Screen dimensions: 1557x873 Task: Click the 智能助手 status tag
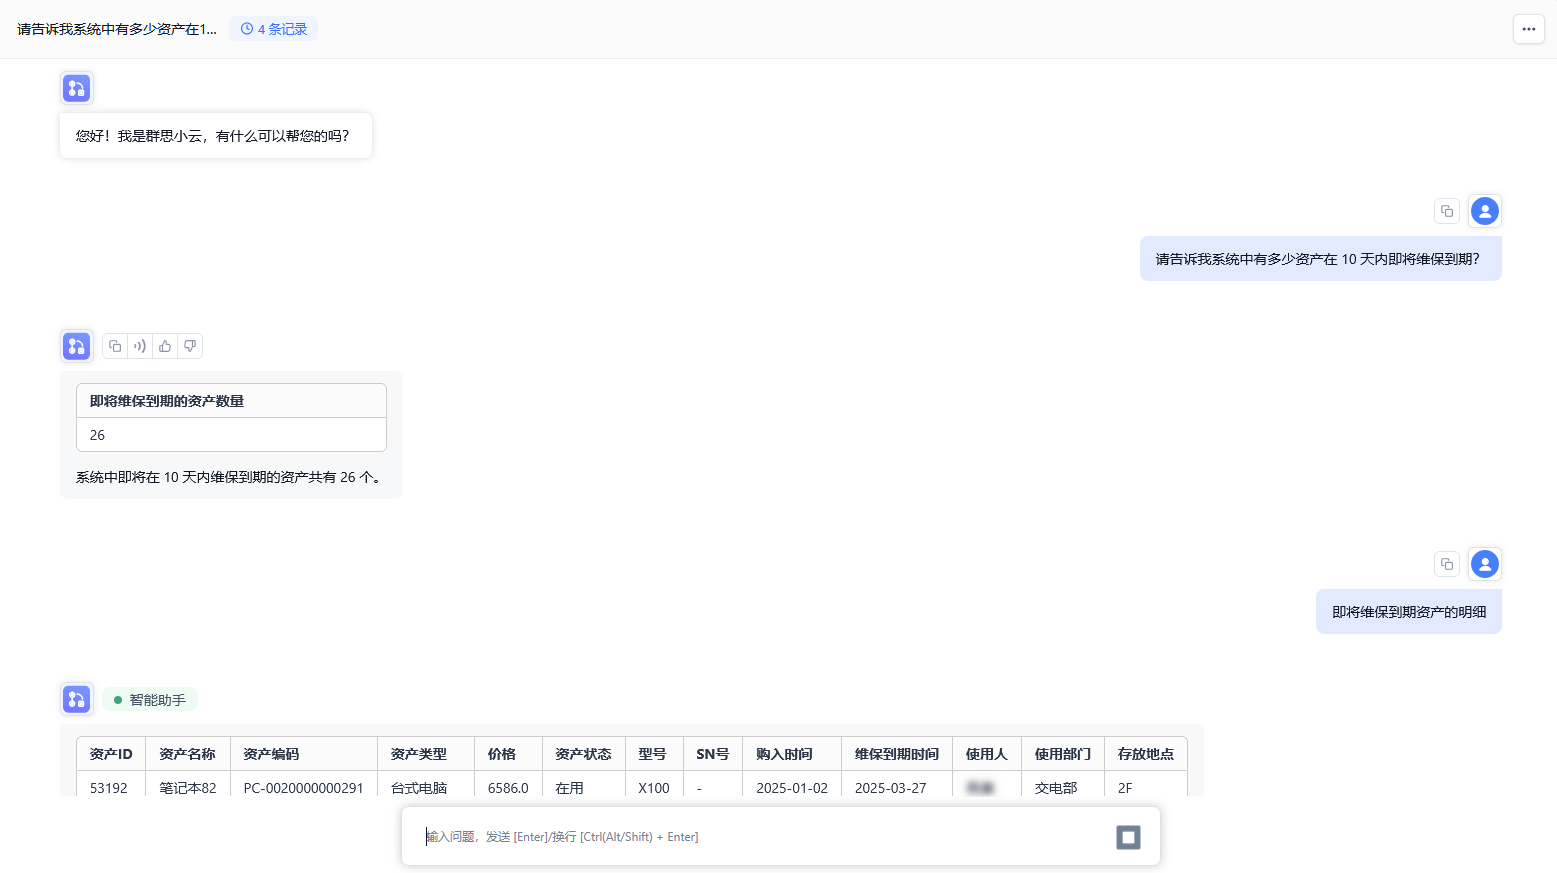pyautogui.click(x=150, y=700)
